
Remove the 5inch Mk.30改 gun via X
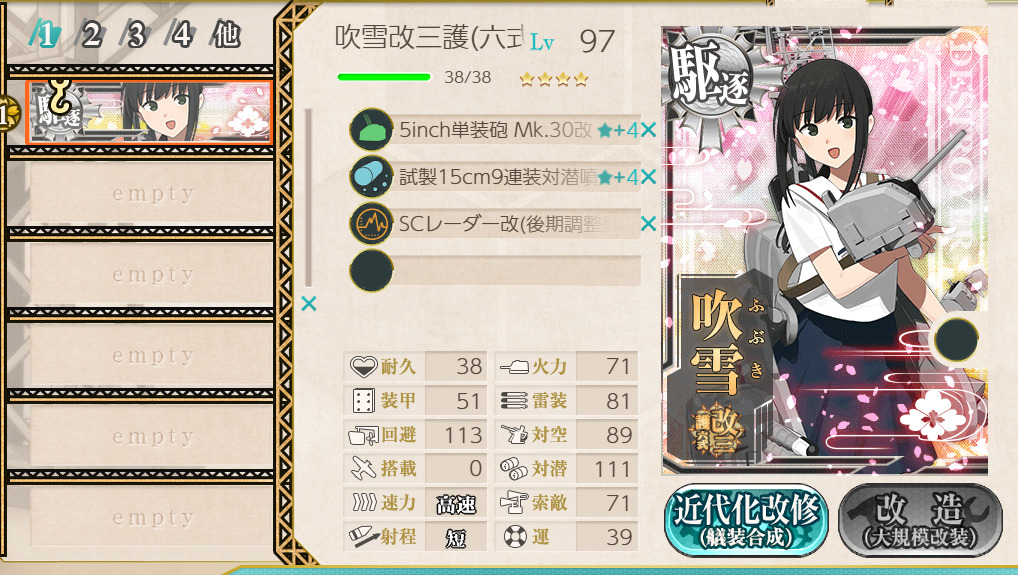coord(648,130)
